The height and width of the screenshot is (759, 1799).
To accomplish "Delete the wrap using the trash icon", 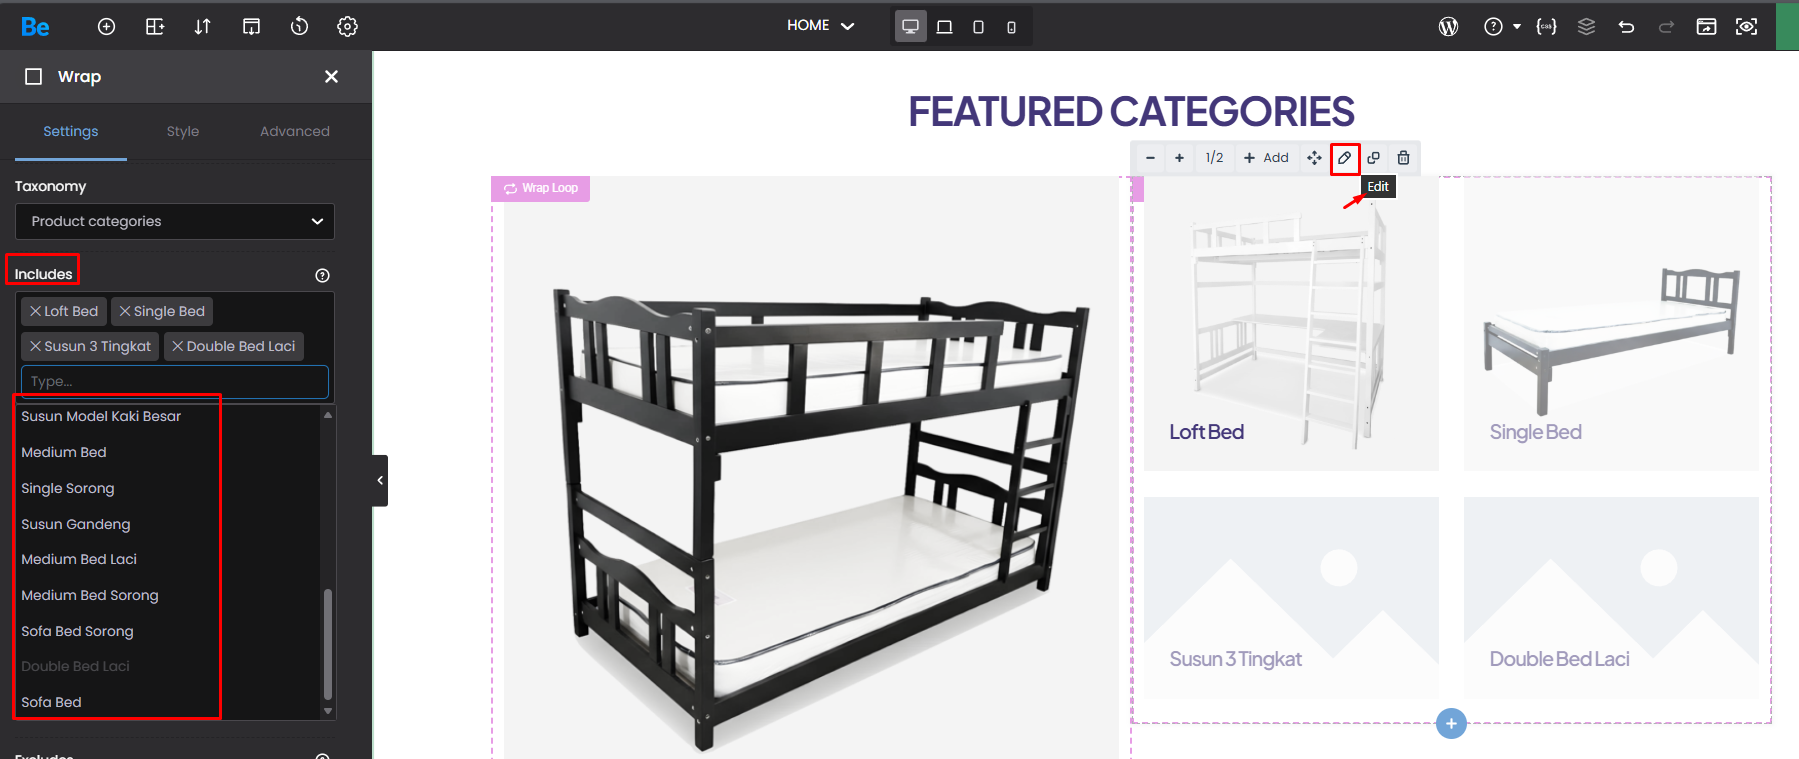I will [x=1403, y=158].
